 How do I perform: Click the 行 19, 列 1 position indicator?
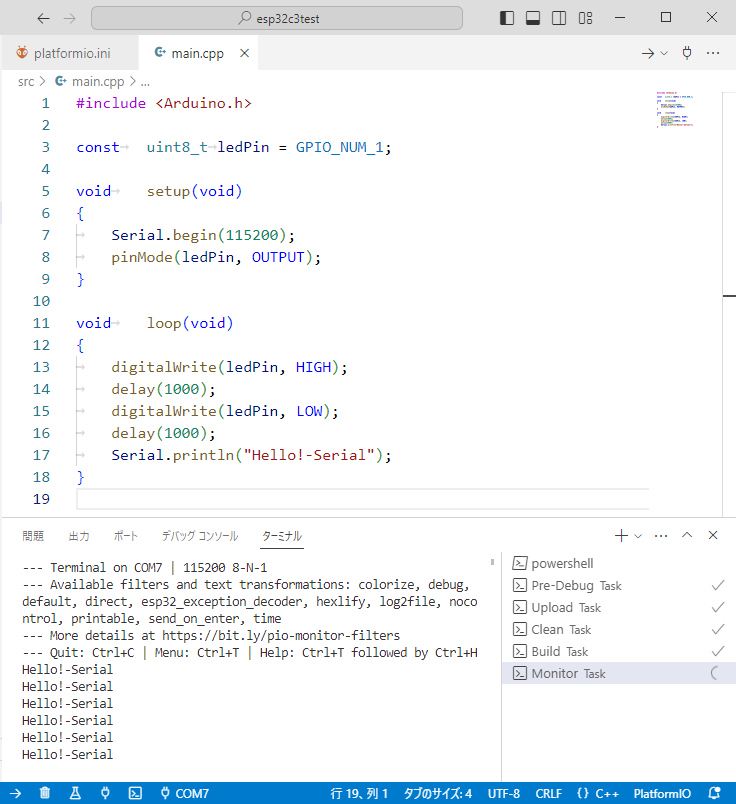pyautogui.click(x=359, y=794)
